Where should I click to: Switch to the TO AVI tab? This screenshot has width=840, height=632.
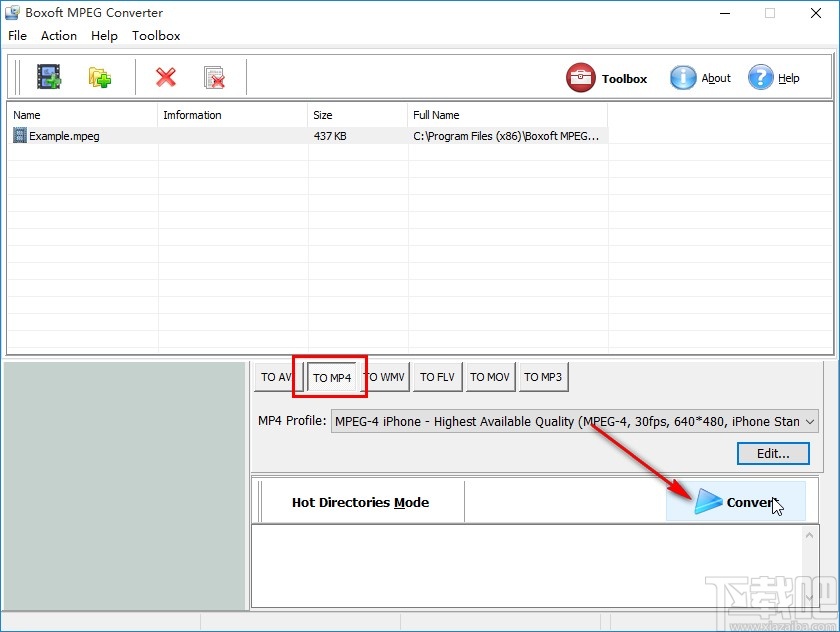275,377
